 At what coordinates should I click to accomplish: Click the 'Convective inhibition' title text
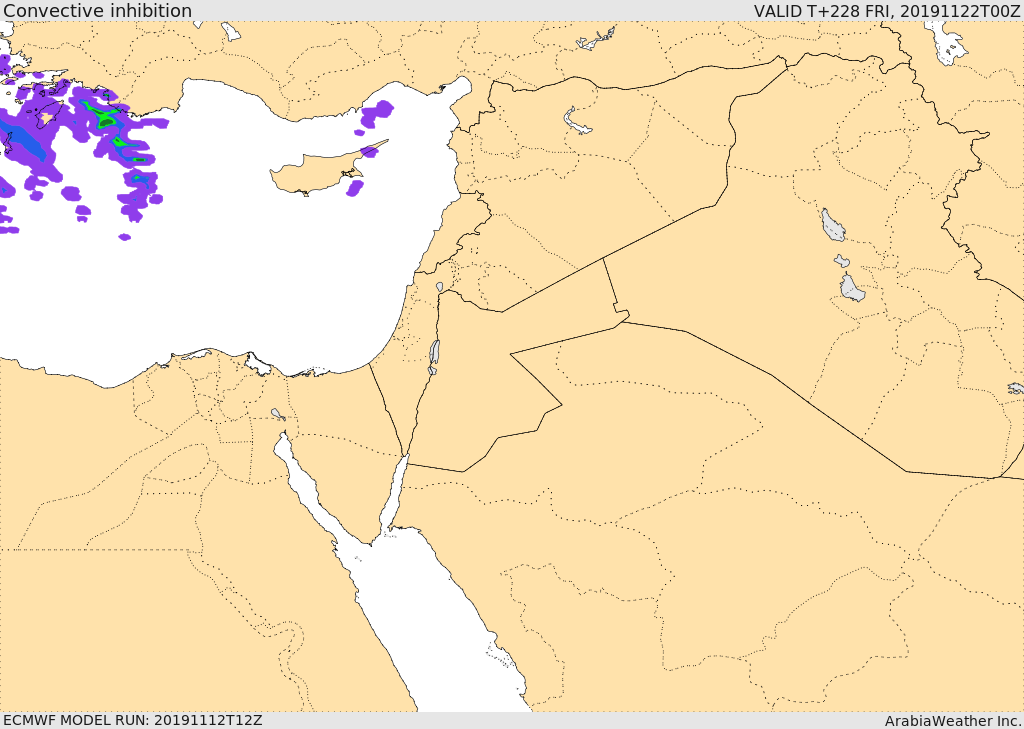(97, 10)
